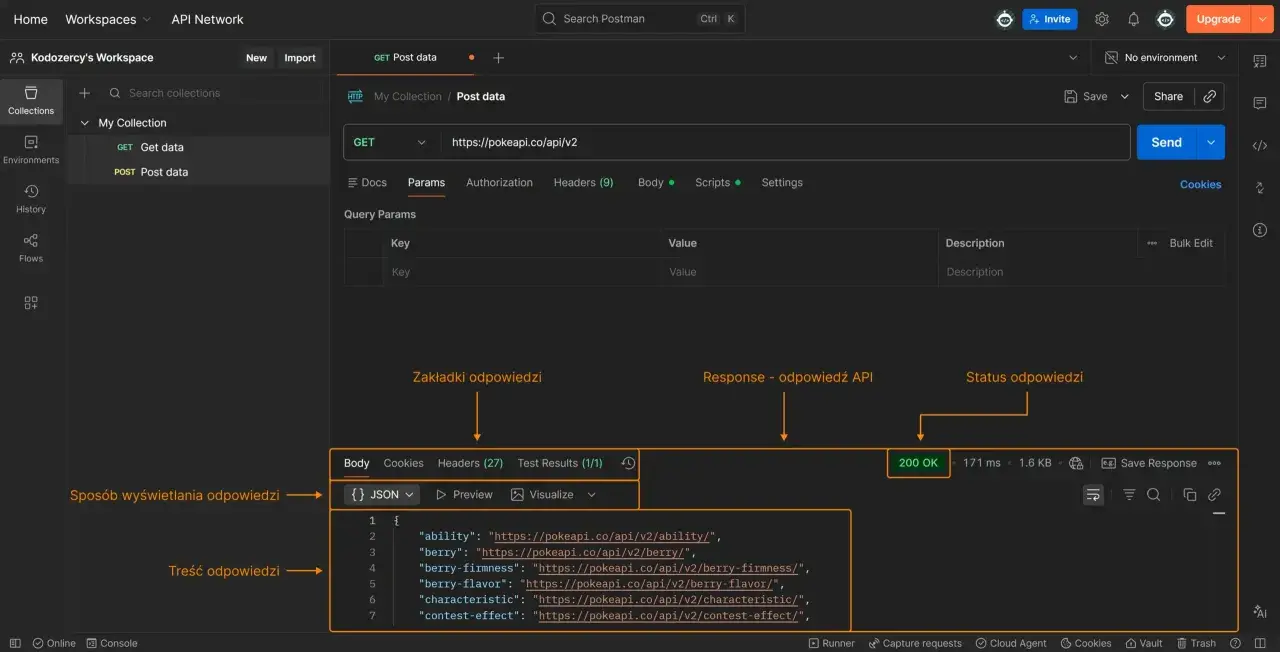Click the Send button
This screenshot has height=652, width=1280.
click(1167, 142)
